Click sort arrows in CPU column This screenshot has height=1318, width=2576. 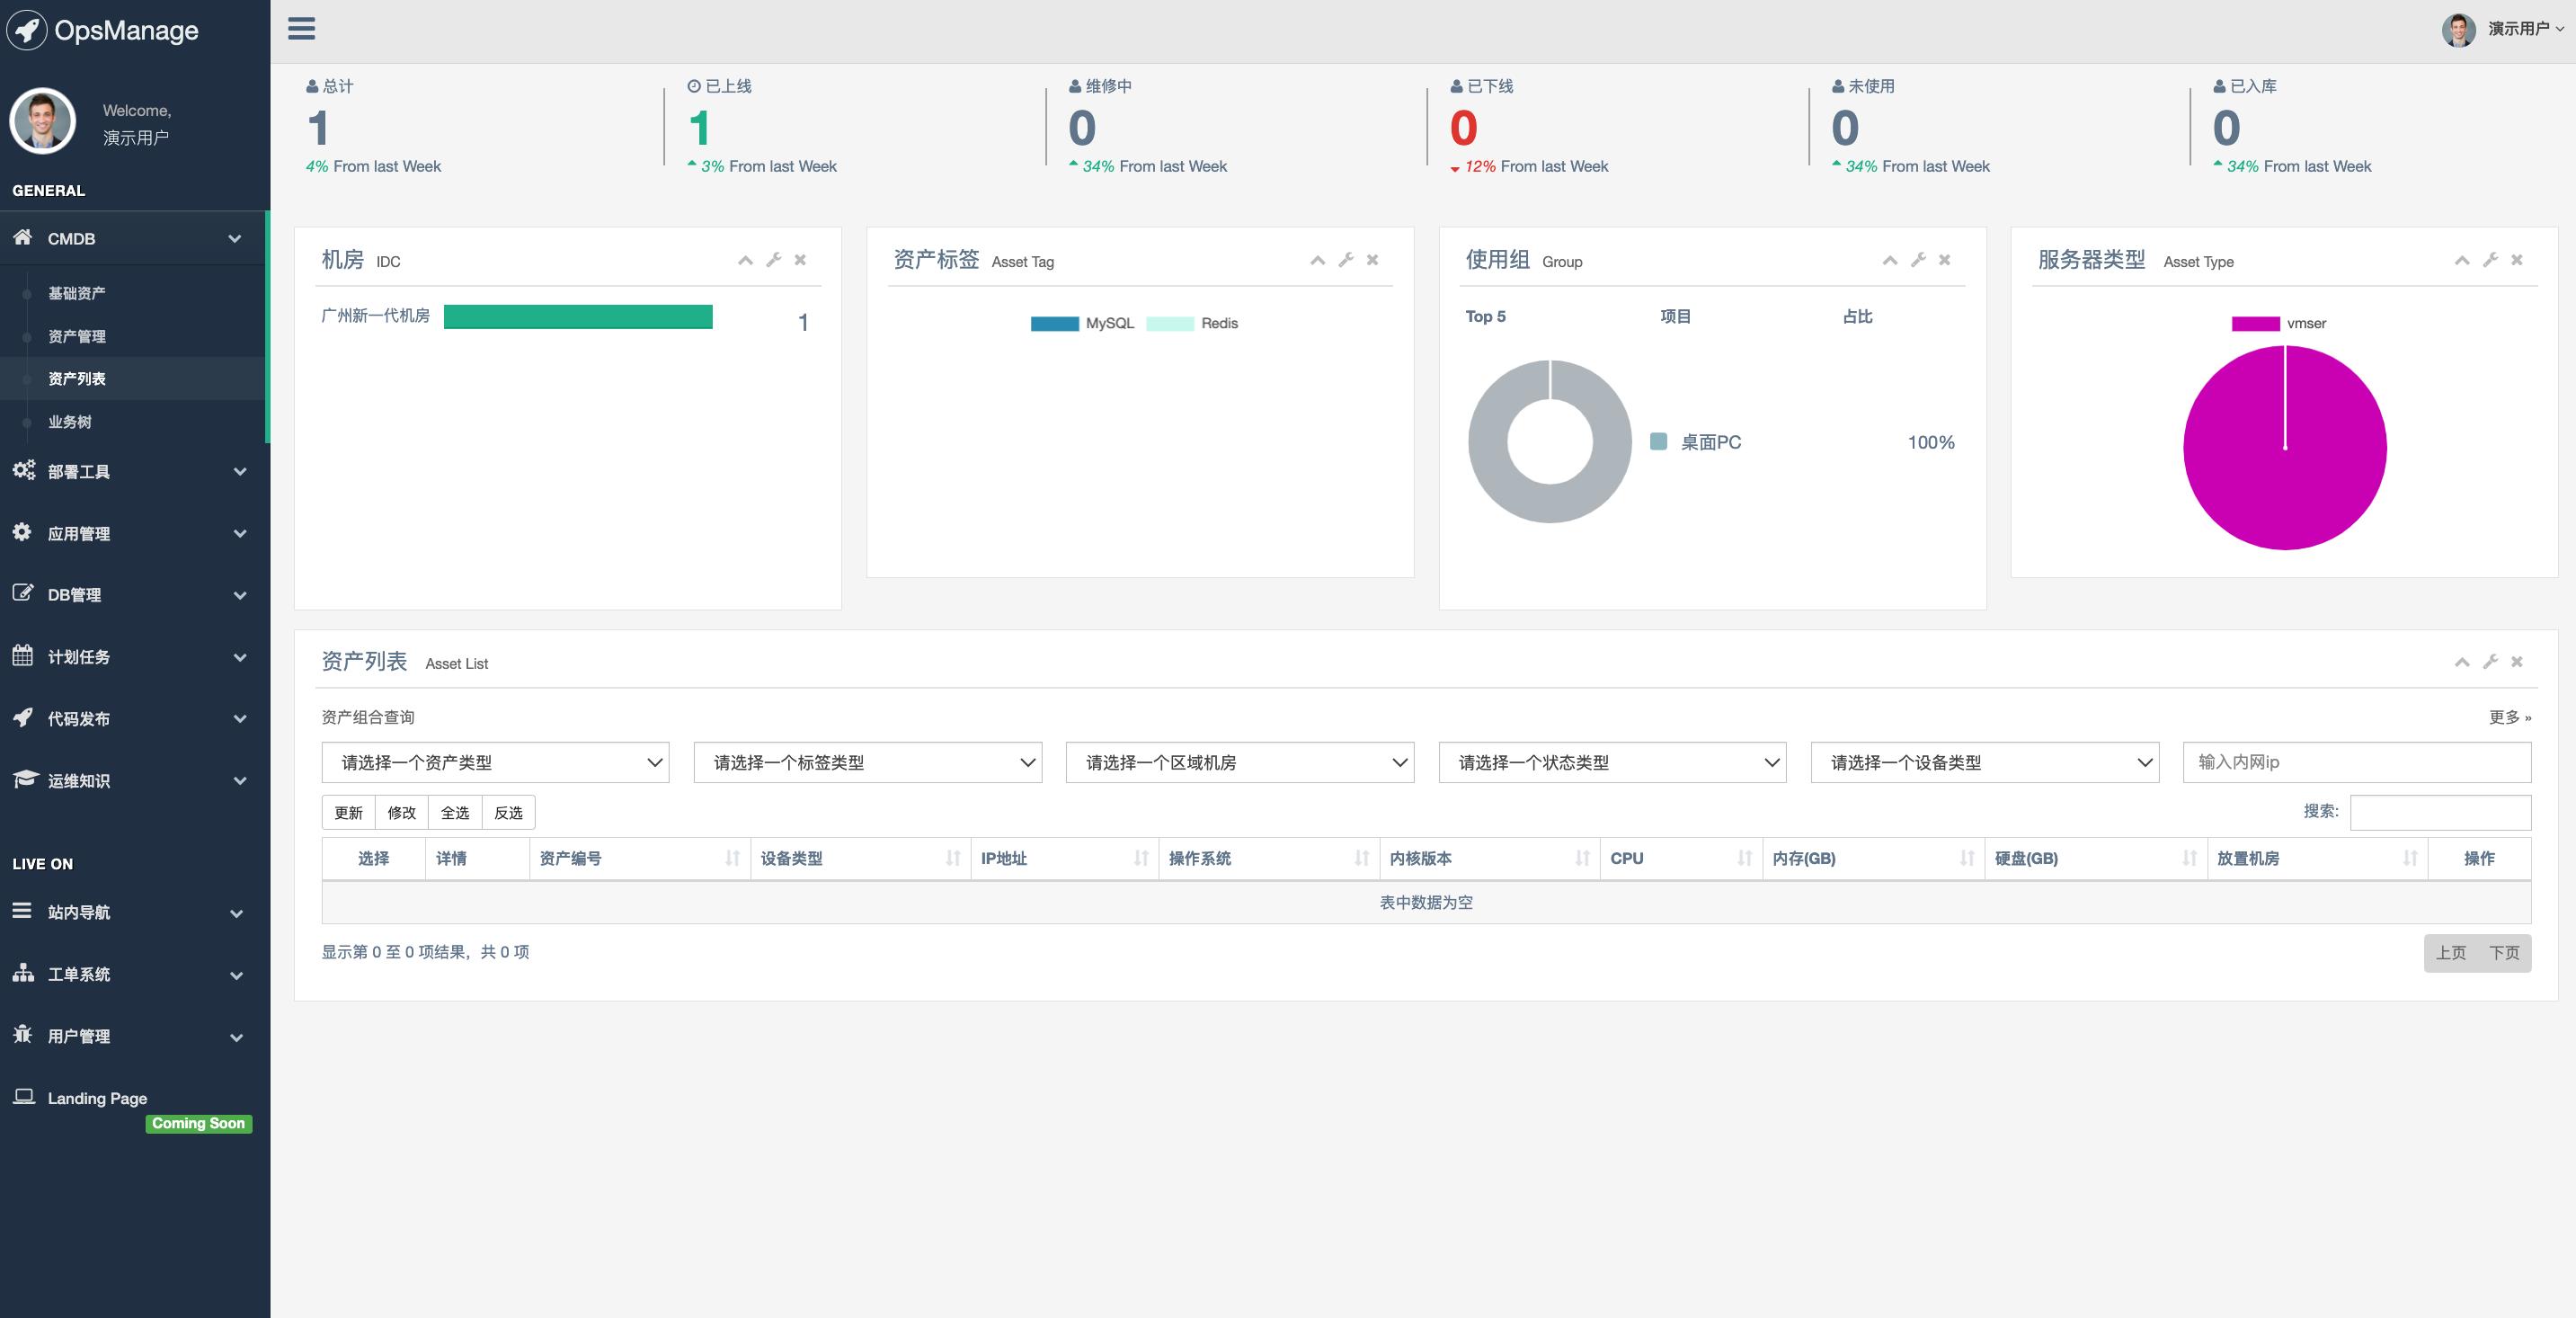click(1744, 858)
